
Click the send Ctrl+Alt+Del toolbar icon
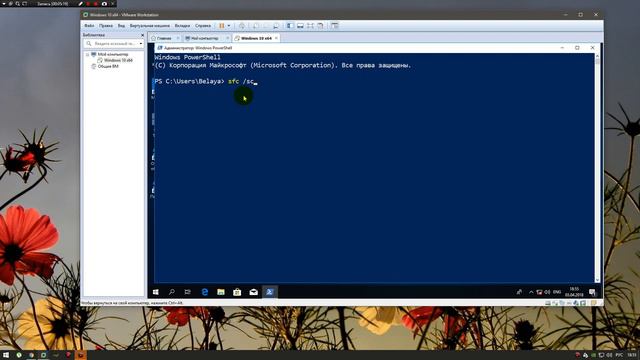click(242, 26)
